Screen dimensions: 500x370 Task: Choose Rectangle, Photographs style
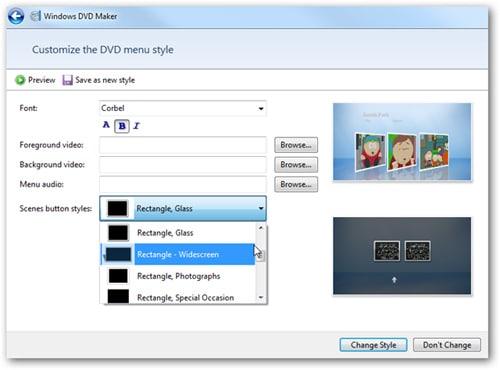point(178,276)
